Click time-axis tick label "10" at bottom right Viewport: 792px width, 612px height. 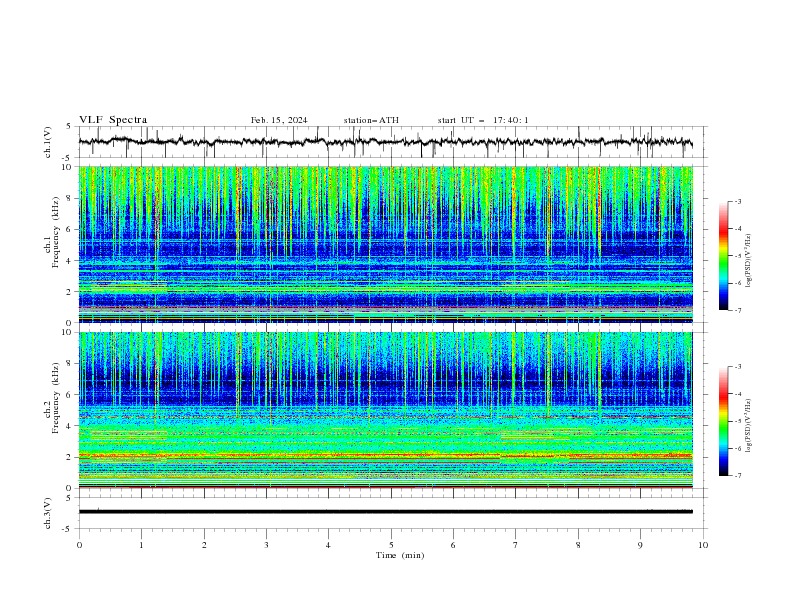click(703, 545)
